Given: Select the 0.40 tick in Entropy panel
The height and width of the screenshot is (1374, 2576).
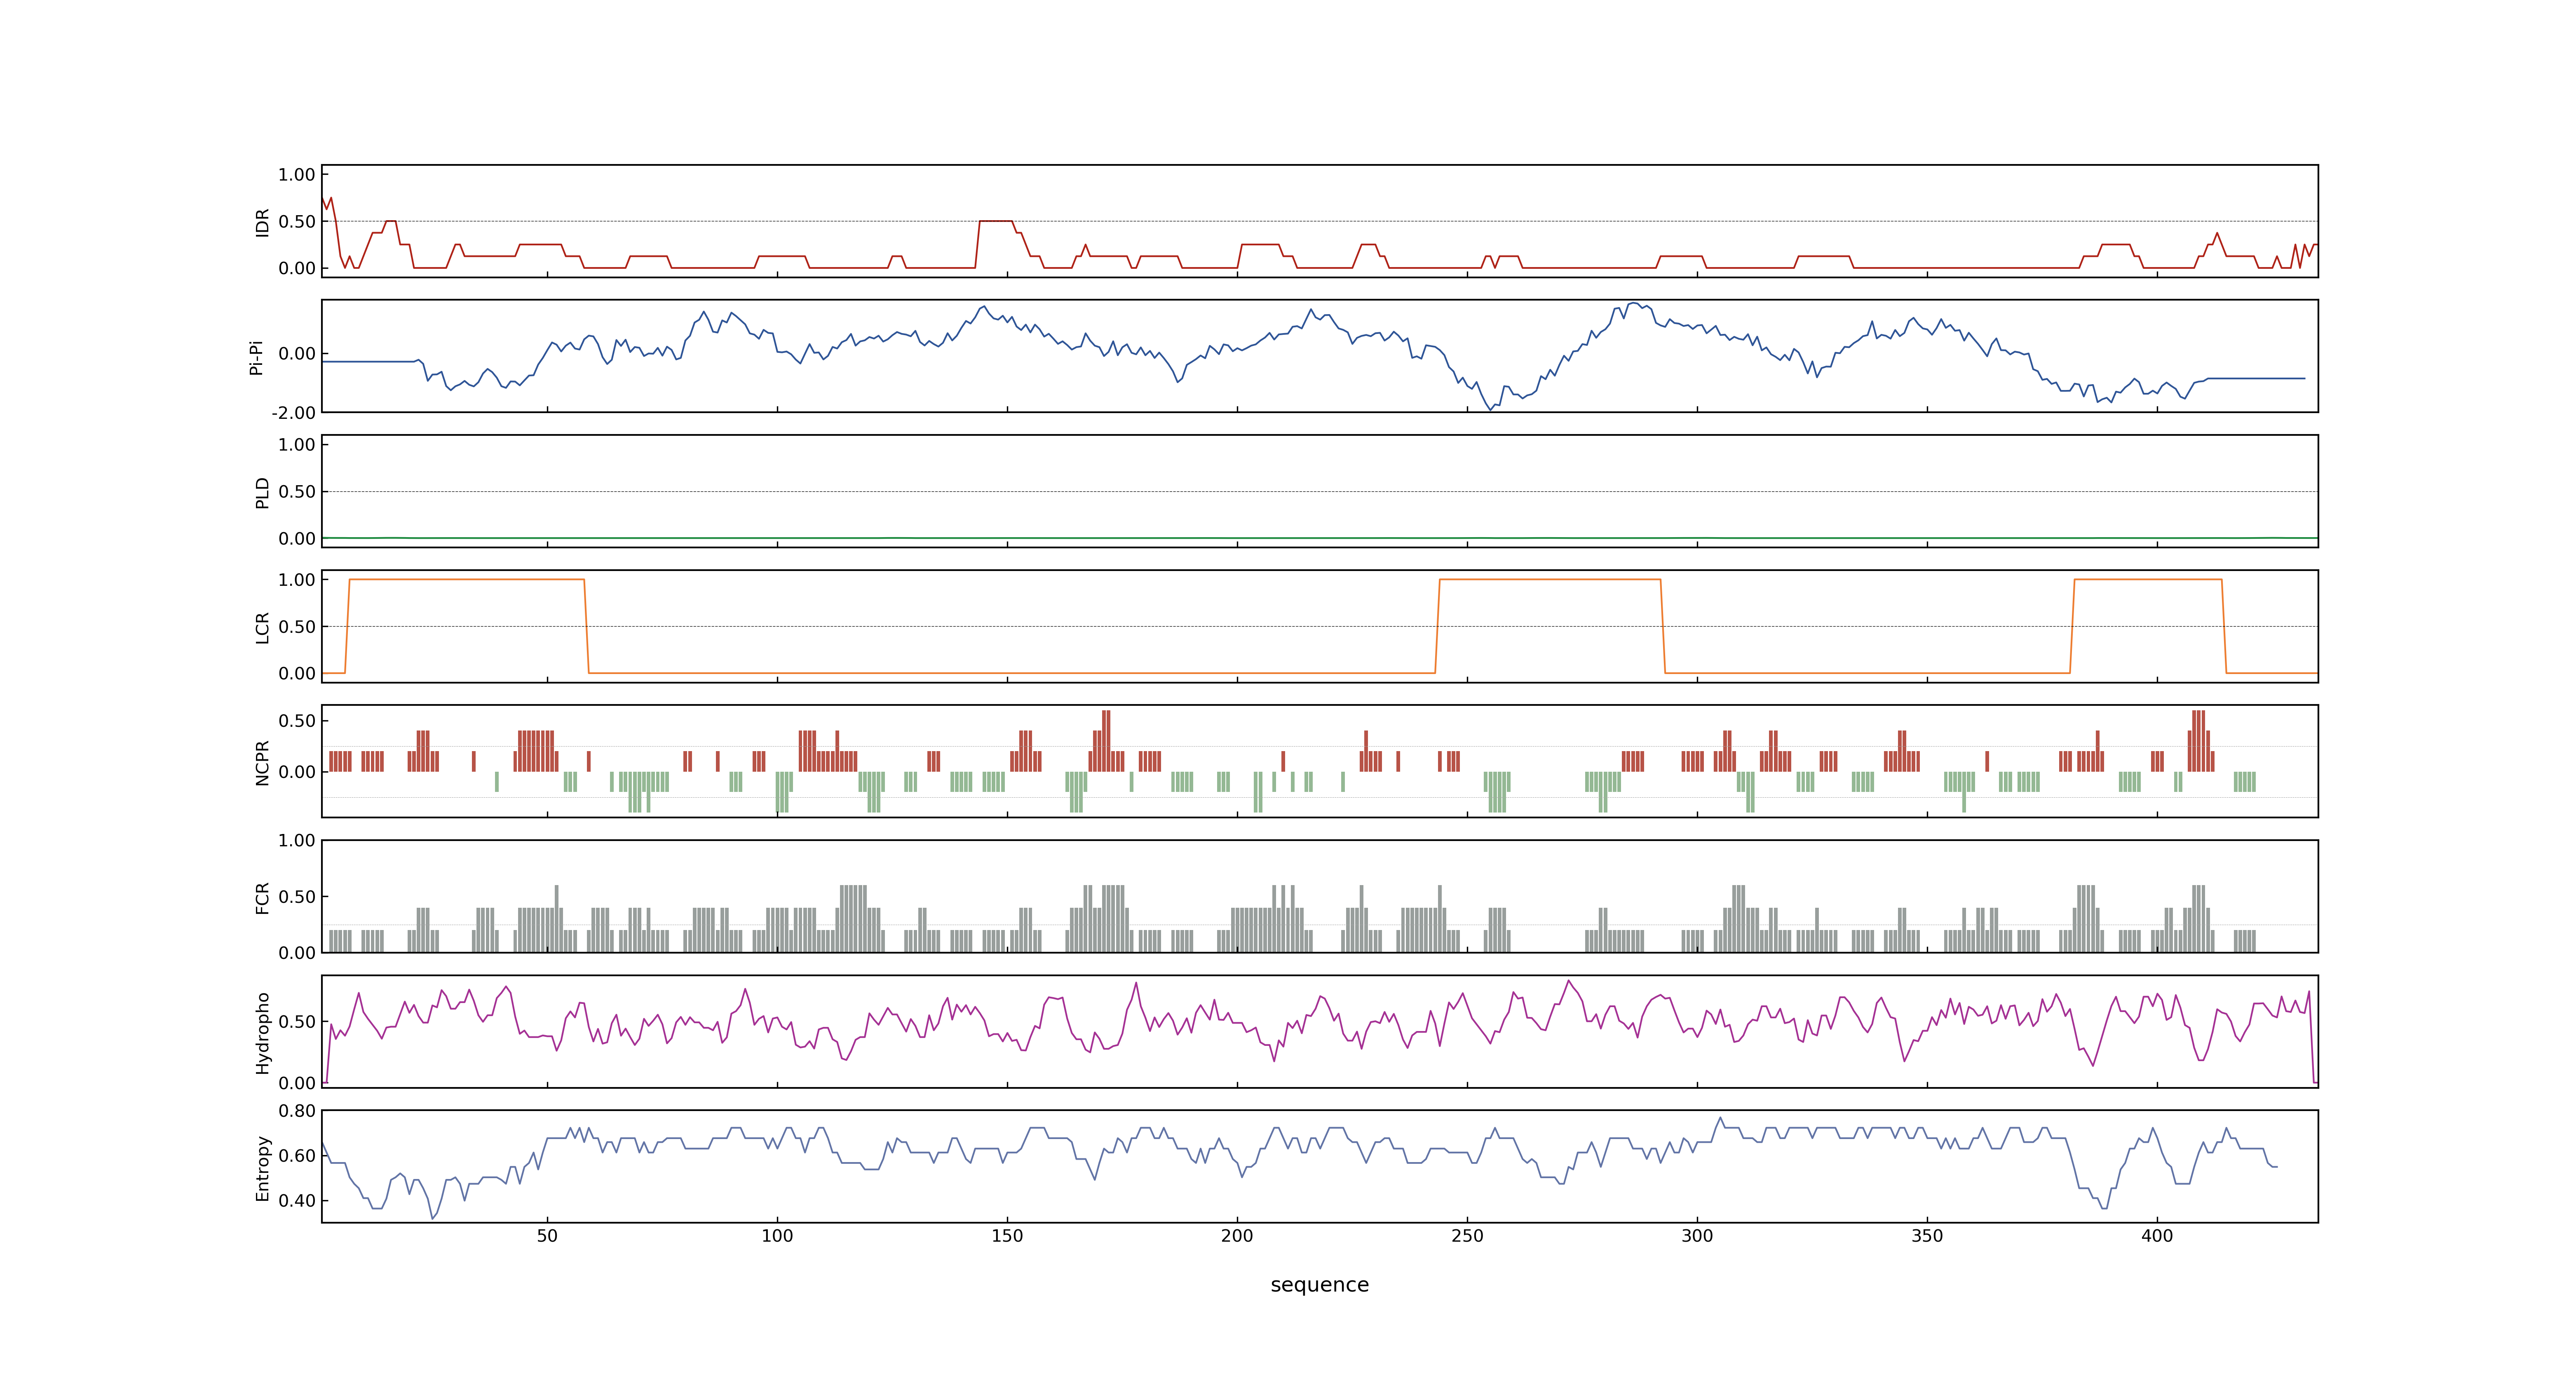Looking at the screenshot, I should pos(297,1201).
